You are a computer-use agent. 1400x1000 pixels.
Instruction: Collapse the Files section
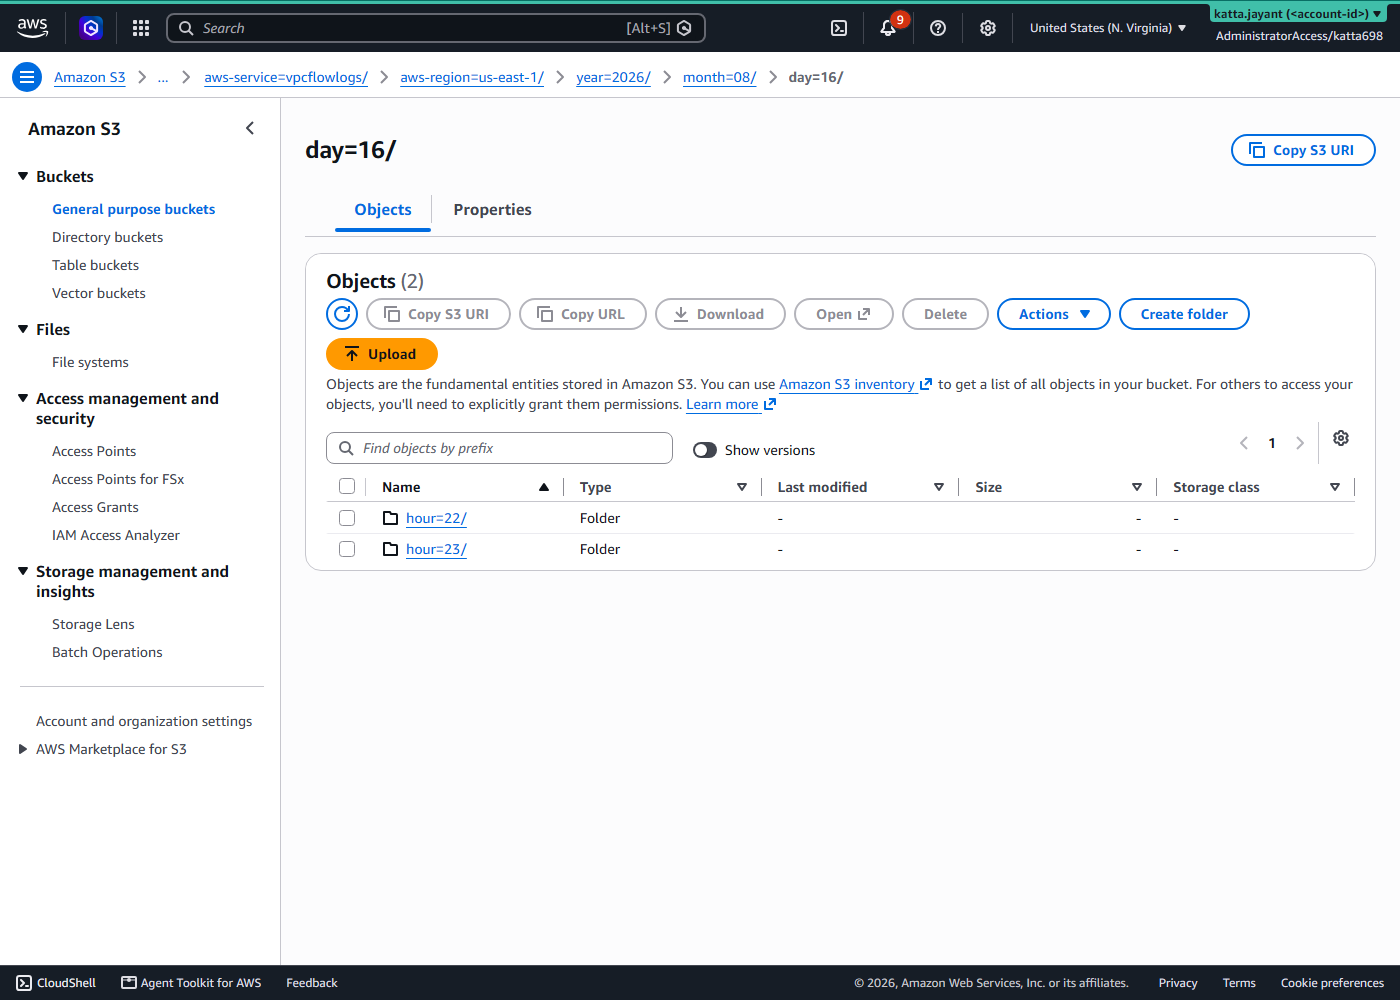pos(23,329)
